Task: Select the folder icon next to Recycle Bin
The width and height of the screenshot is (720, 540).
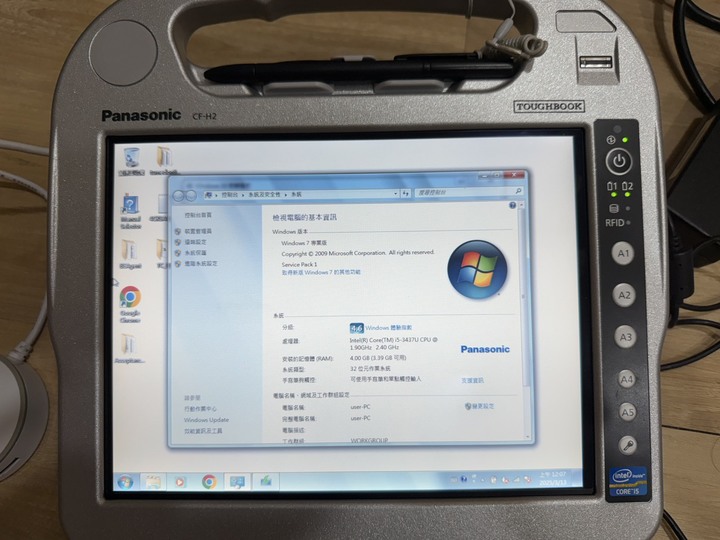Action: click(164, 161)
